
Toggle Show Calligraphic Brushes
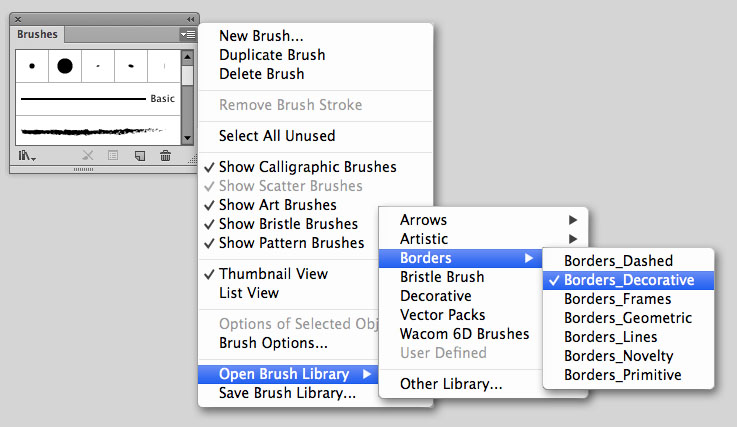307,167
